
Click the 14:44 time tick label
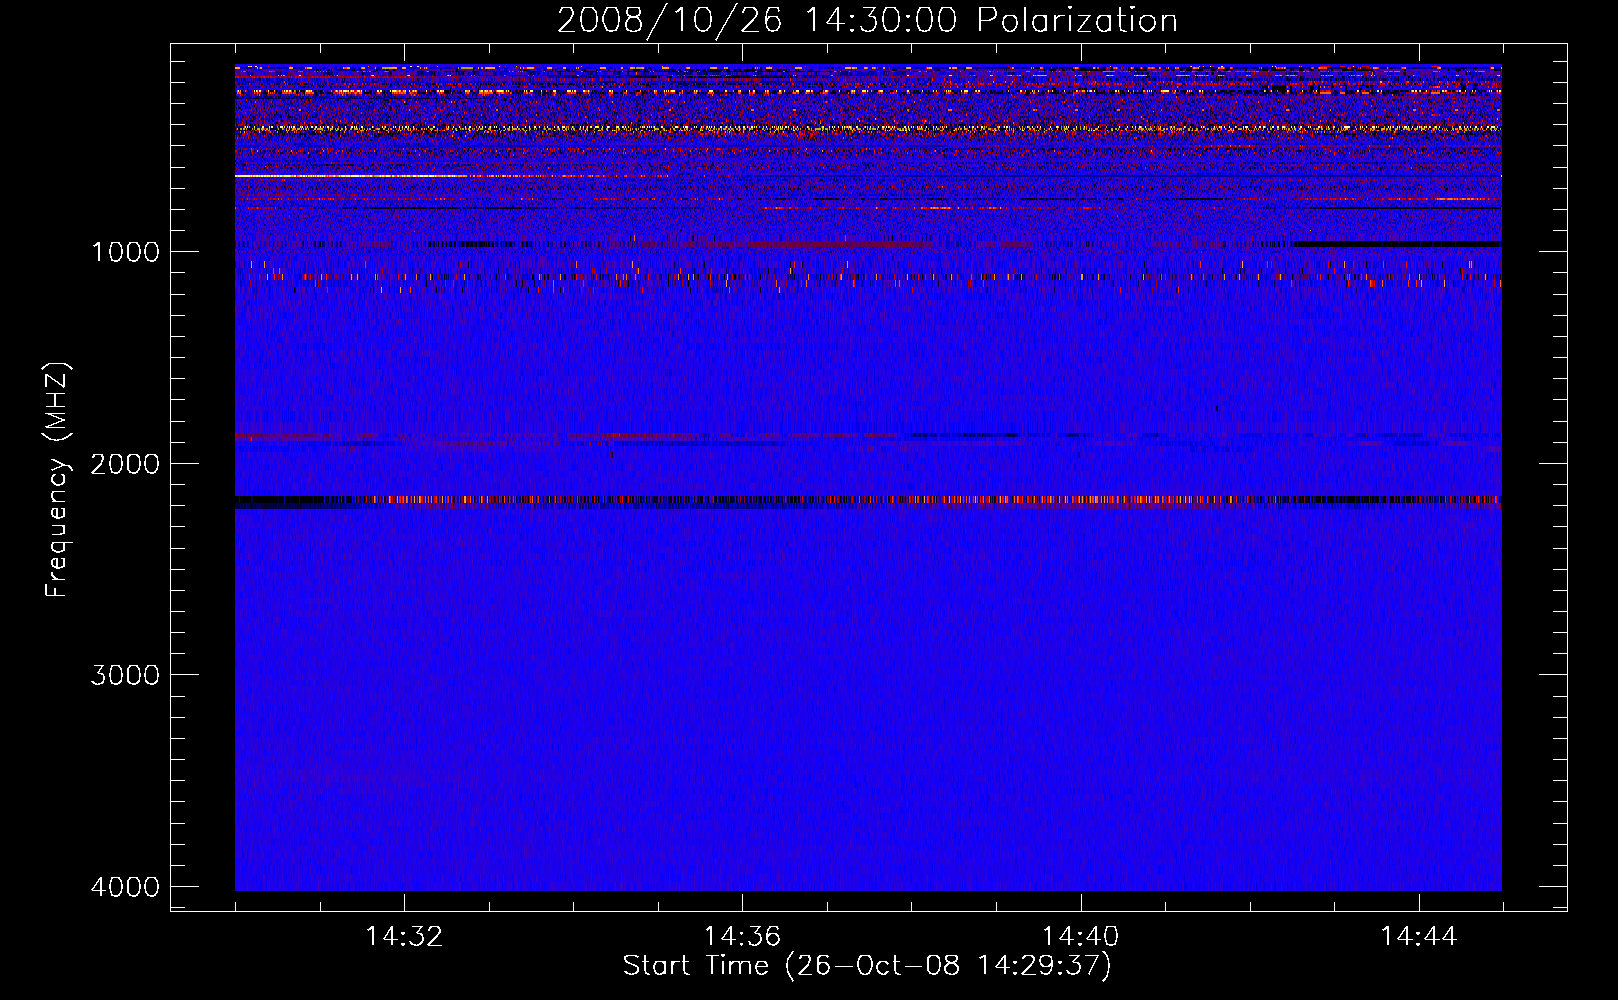(1419, 937)
